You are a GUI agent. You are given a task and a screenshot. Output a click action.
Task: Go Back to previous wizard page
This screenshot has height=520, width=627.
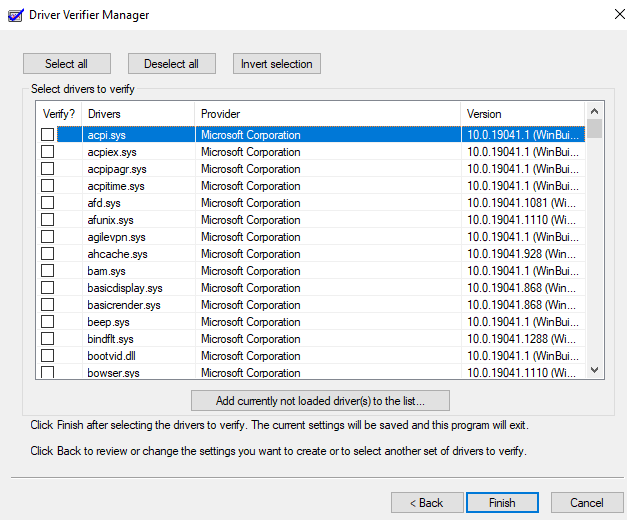pyautogui.click(x=425, y=502)
